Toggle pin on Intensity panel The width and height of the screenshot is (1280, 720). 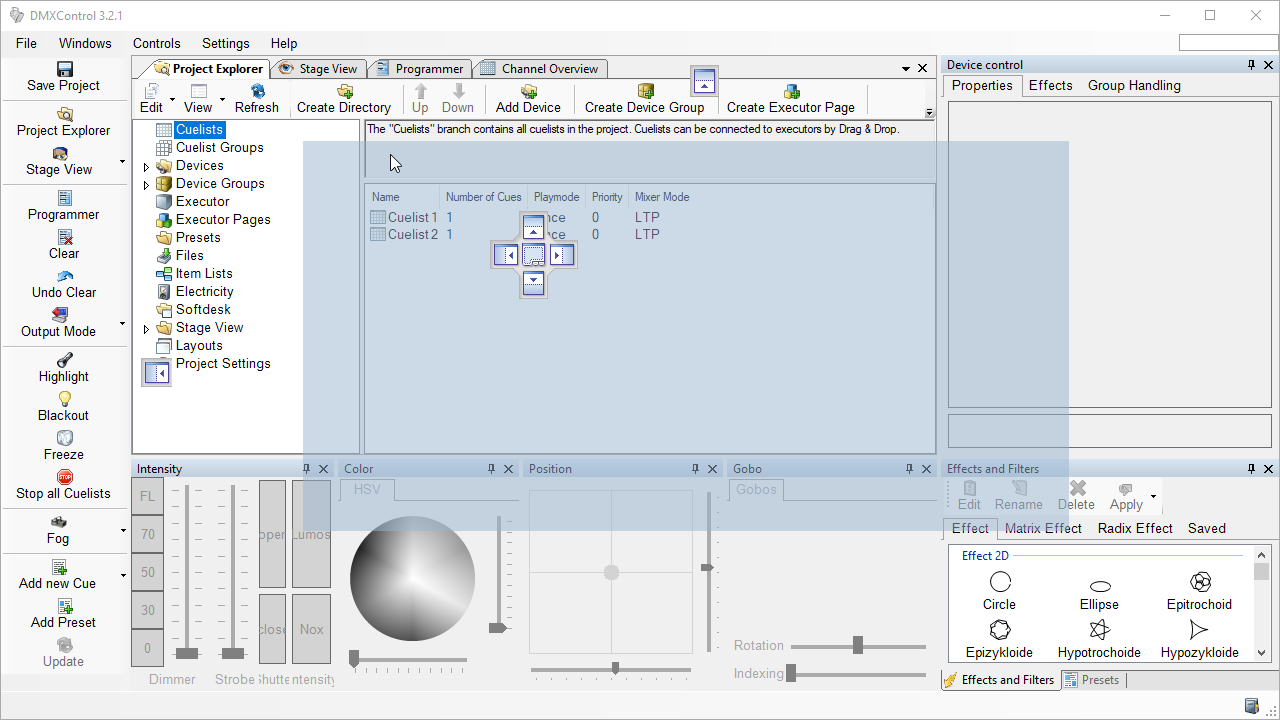click(x=307, y=469)
